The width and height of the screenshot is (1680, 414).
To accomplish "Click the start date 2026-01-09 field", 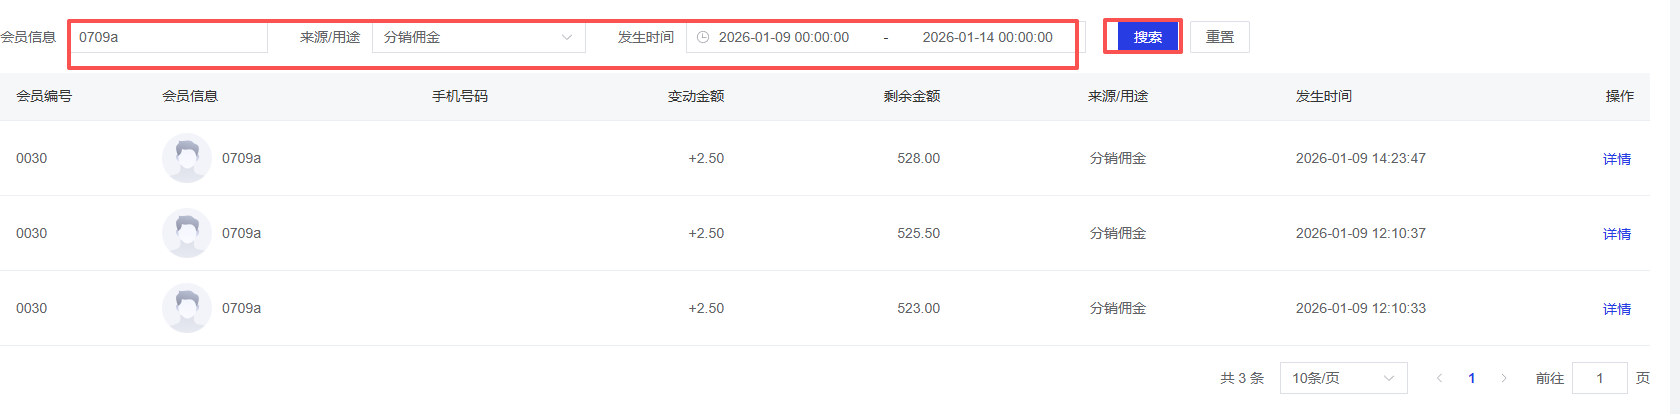I will [784, 37].
